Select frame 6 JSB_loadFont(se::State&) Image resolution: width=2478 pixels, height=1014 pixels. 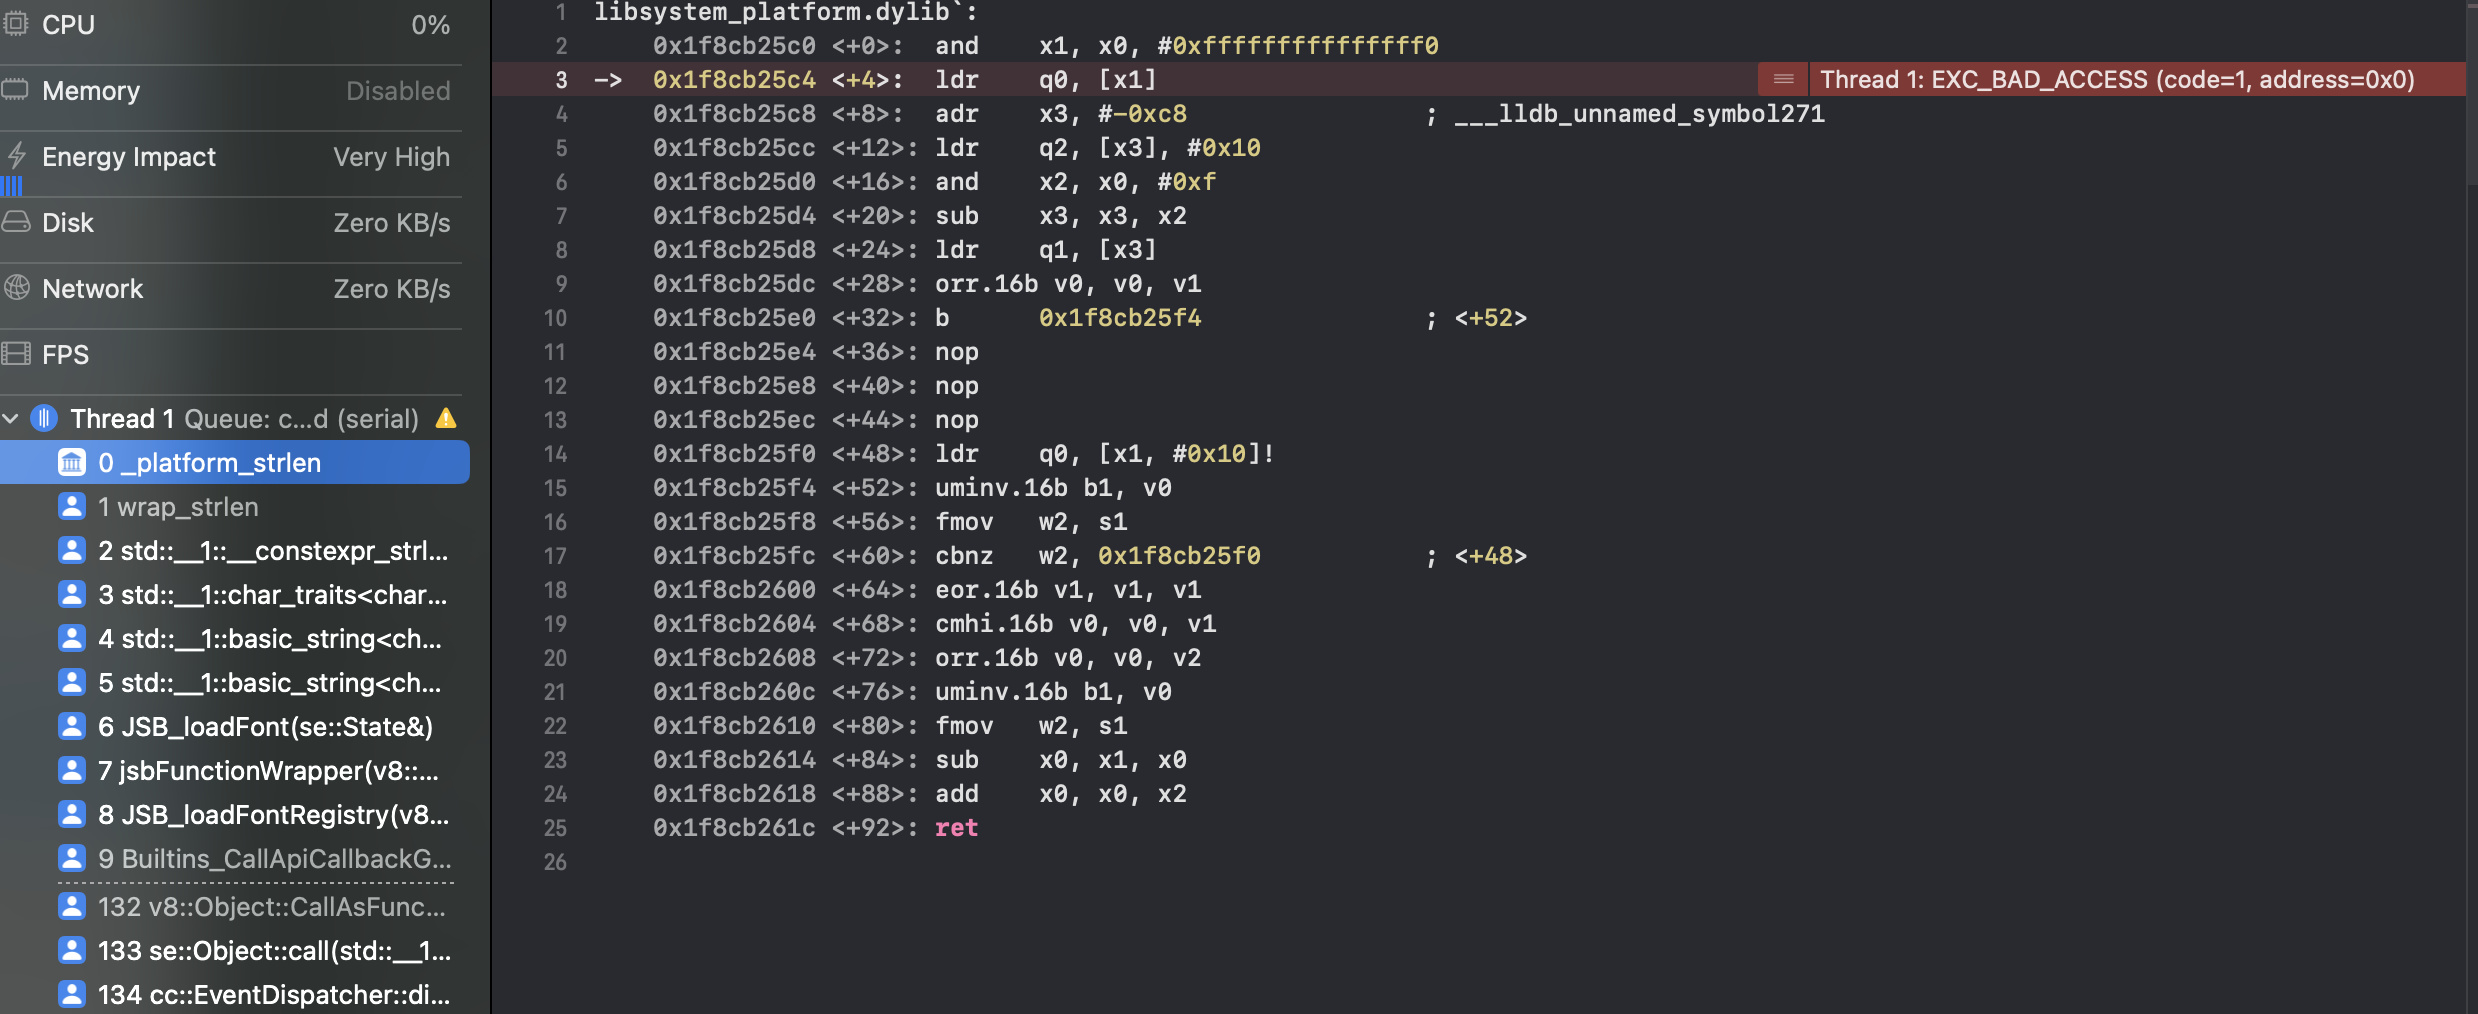[265, 727]
